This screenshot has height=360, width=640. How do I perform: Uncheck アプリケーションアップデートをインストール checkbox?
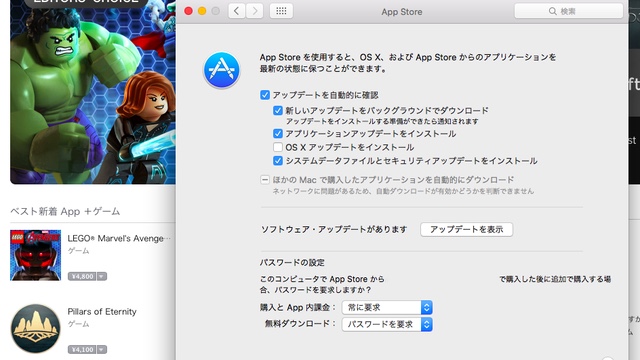(x=278, y=133)
